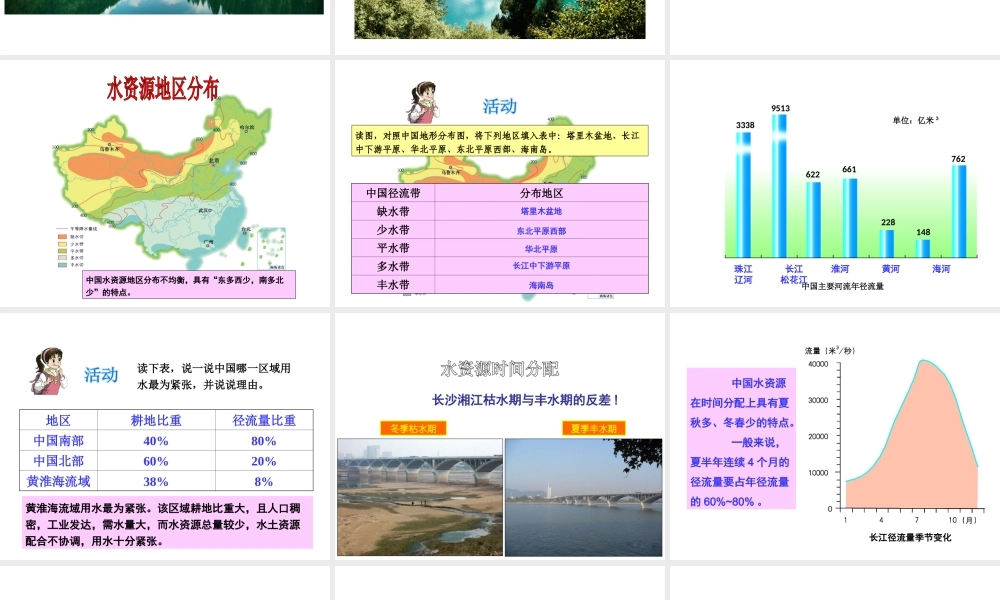The image size is (1000, 600).
Task: Click the 40% cell for 中国南部
Action: coord(156,441)
